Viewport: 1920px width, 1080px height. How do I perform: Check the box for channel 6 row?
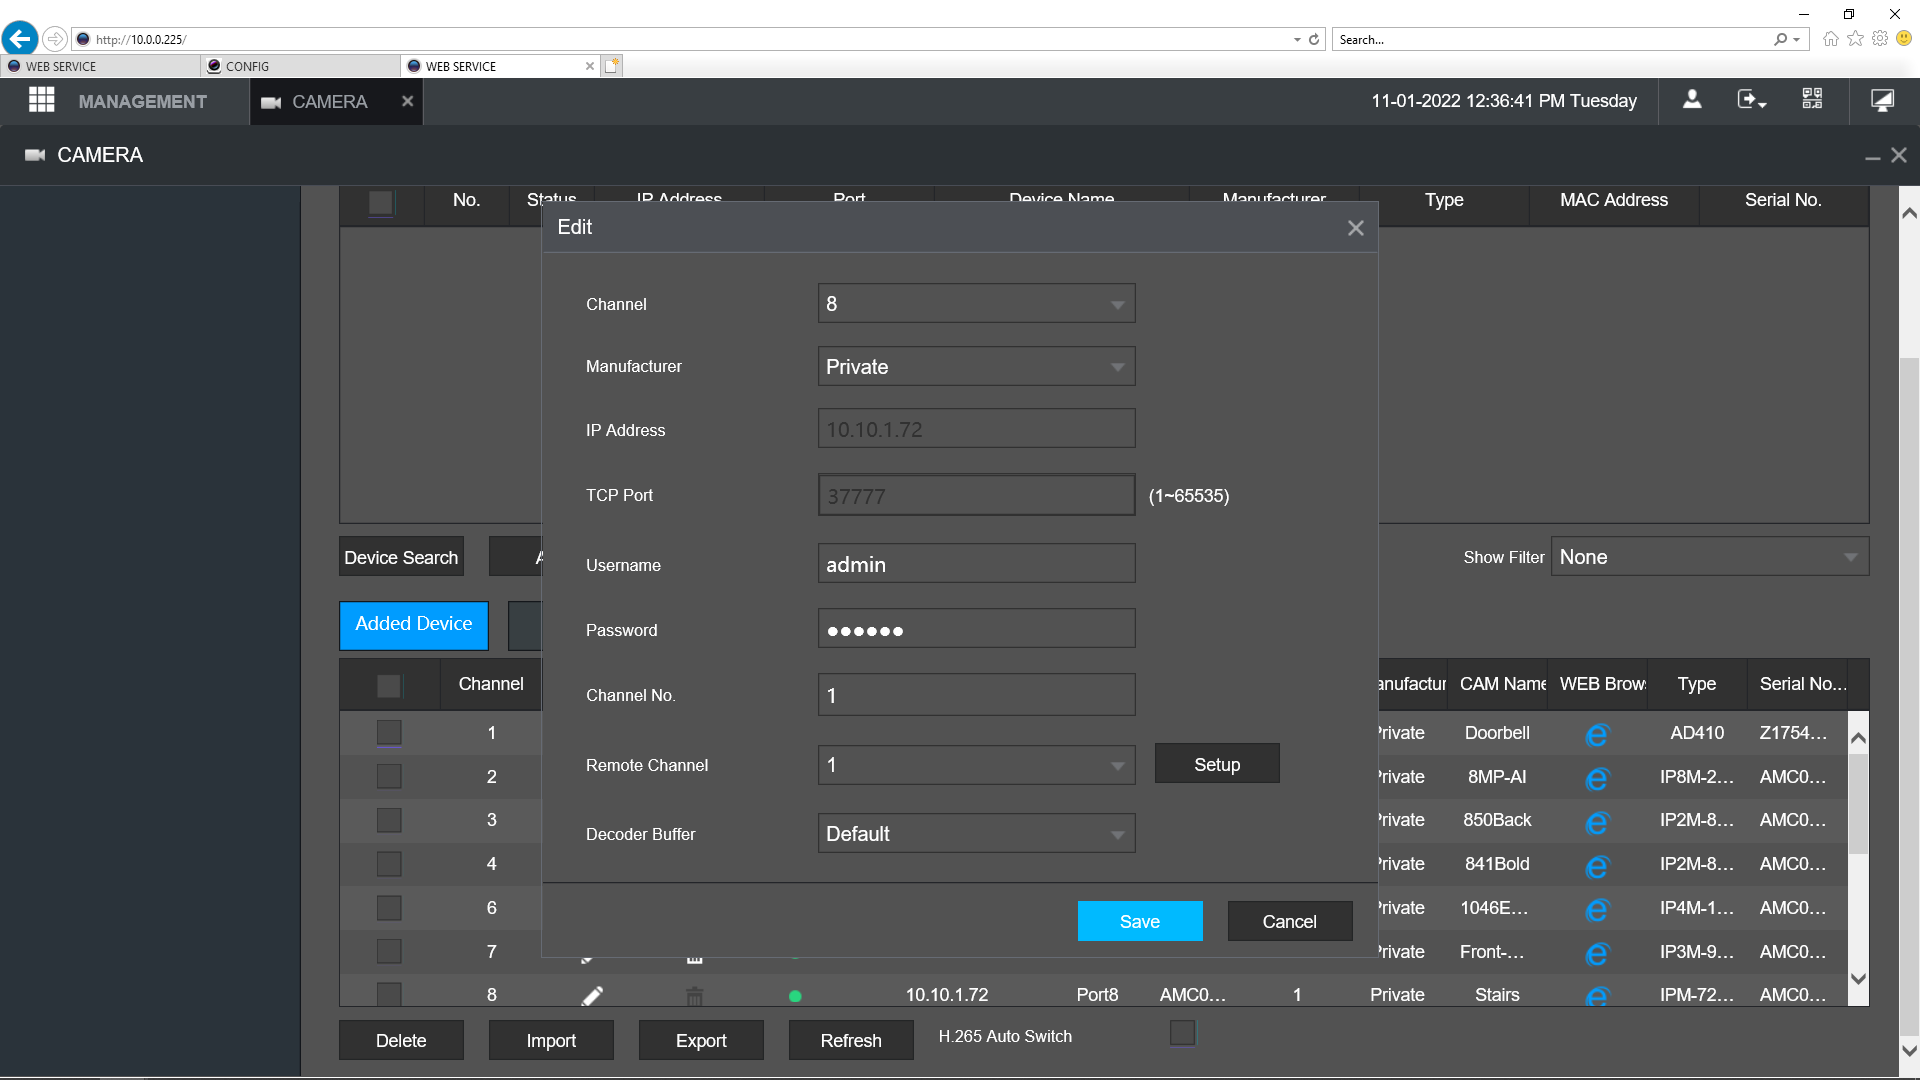click(x=389, y=908)
